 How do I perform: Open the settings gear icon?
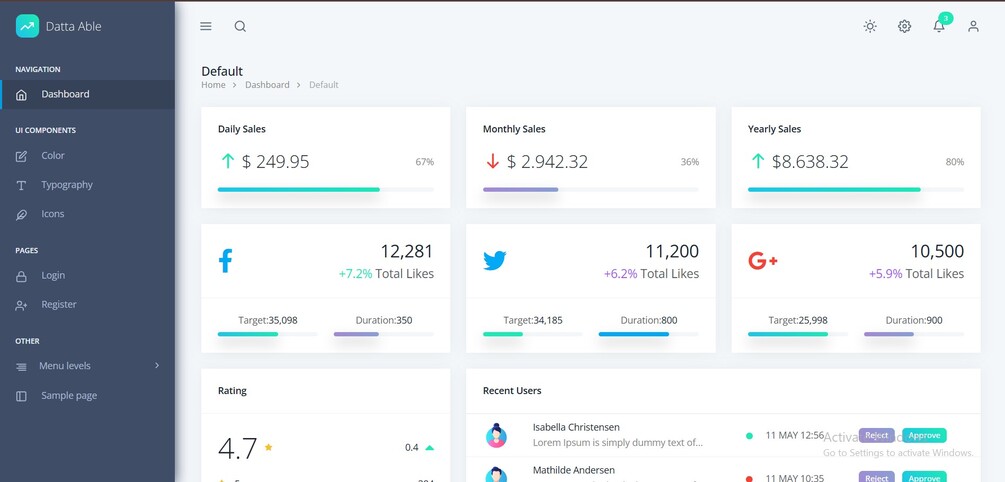tap(904, 26)
